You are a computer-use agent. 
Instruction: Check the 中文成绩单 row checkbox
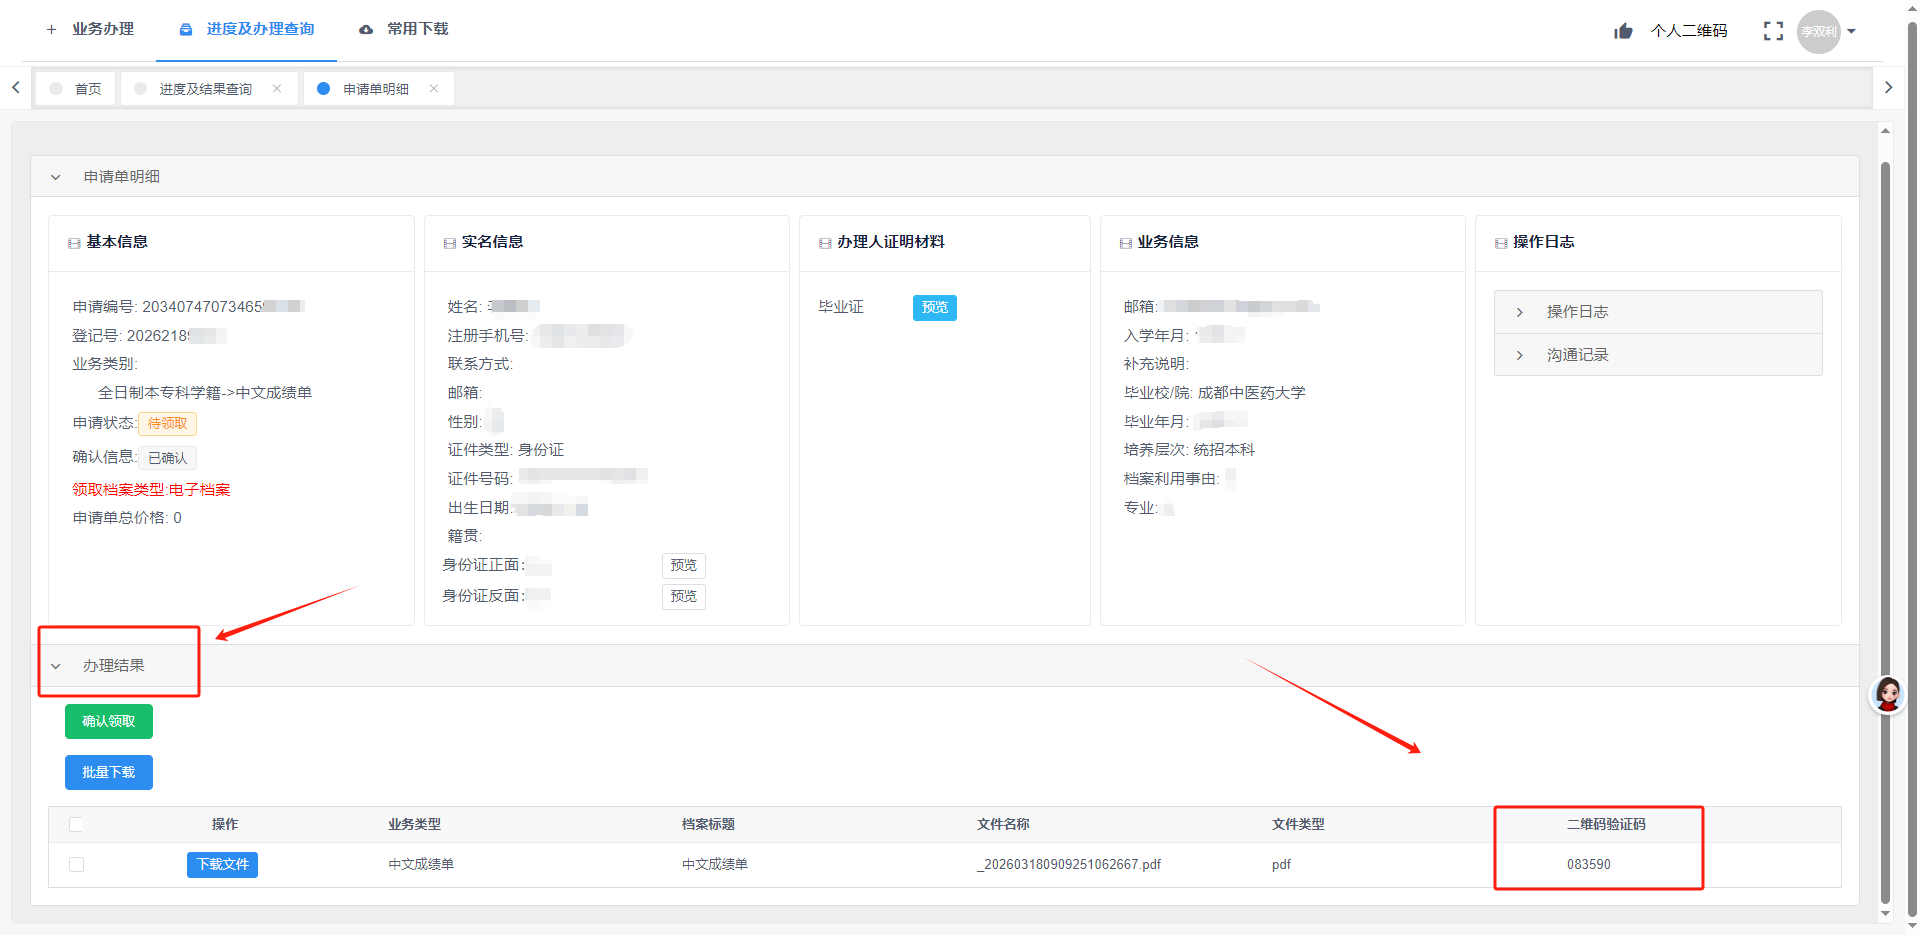76,864
